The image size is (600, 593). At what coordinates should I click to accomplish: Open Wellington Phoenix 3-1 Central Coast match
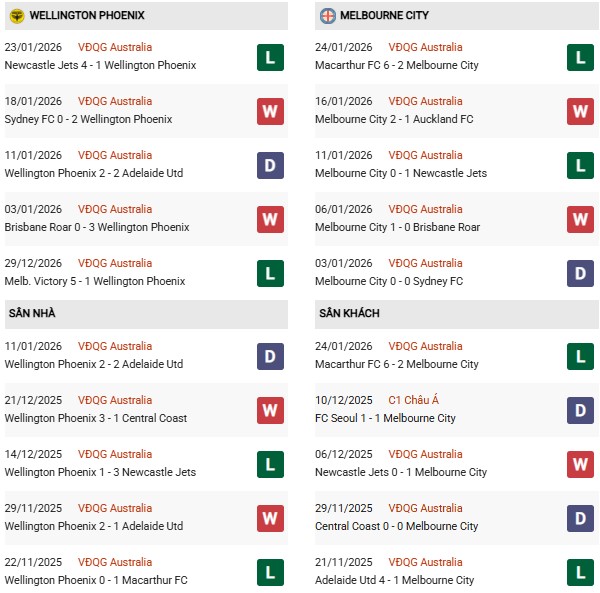click(x=96, y=418)
